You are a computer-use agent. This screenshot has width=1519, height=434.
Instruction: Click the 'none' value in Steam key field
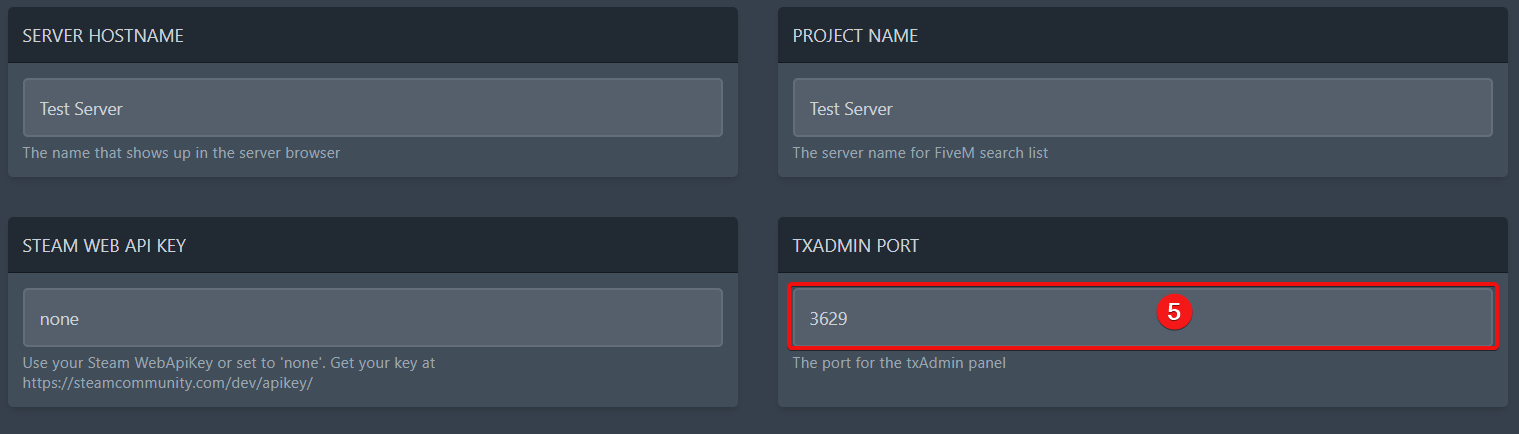pos(59,319)
